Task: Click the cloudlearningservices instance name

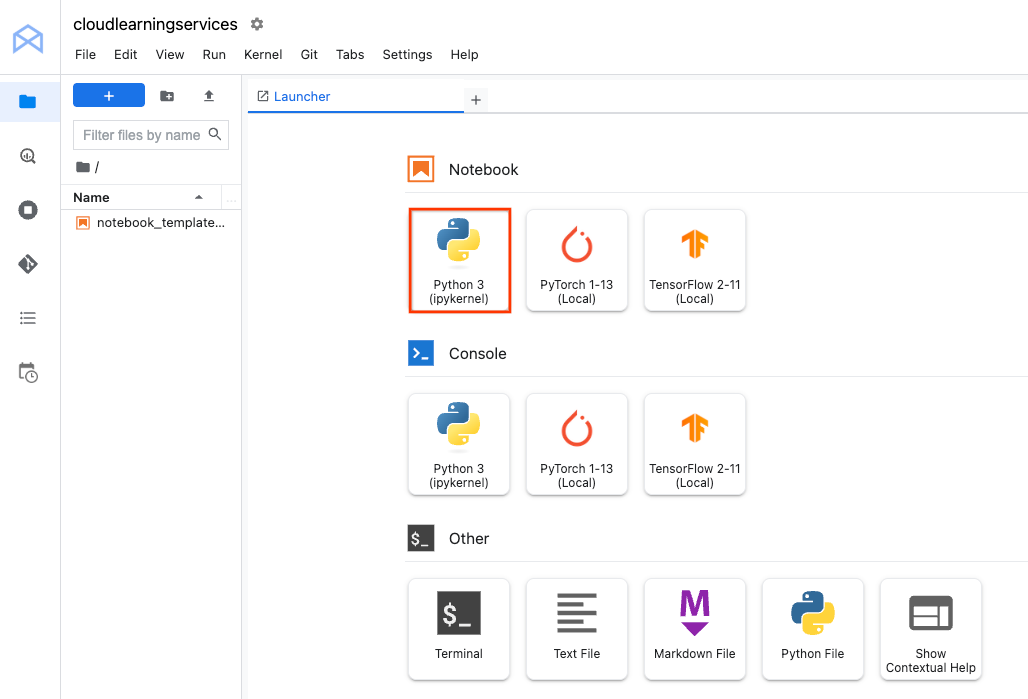Action: (x=155, y=24)
